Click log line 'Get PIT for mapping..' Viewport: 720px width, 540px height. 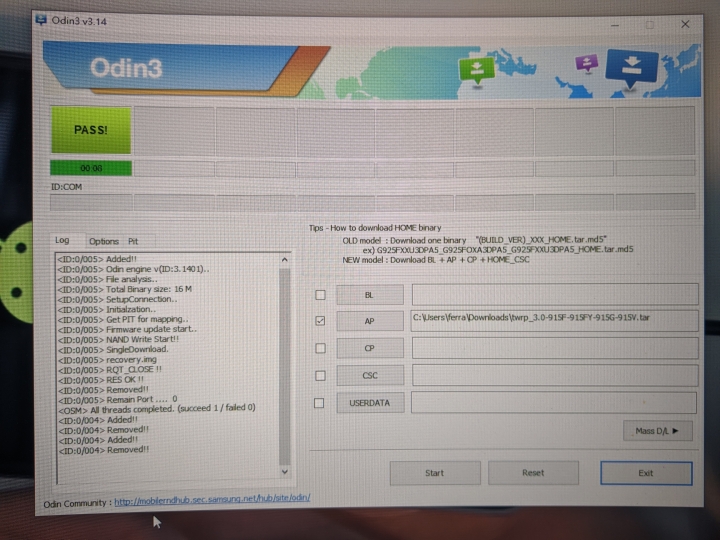pyautogui.click(x=123, y=319)
